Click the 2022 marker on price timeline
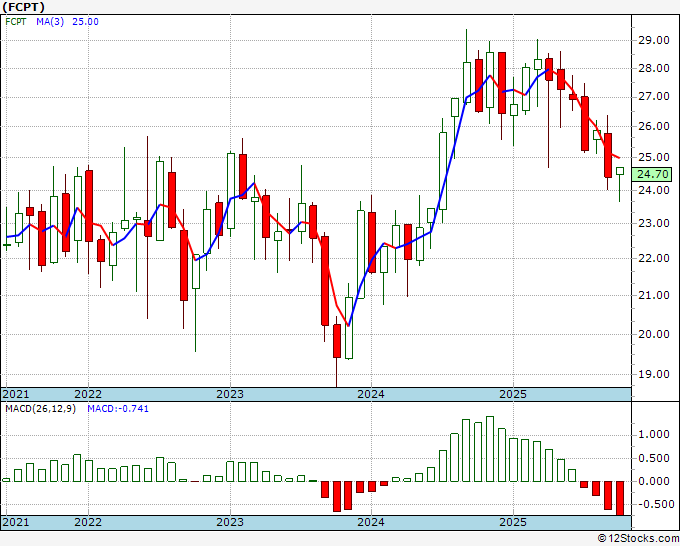The image size is (680, 546). [88, 394]
